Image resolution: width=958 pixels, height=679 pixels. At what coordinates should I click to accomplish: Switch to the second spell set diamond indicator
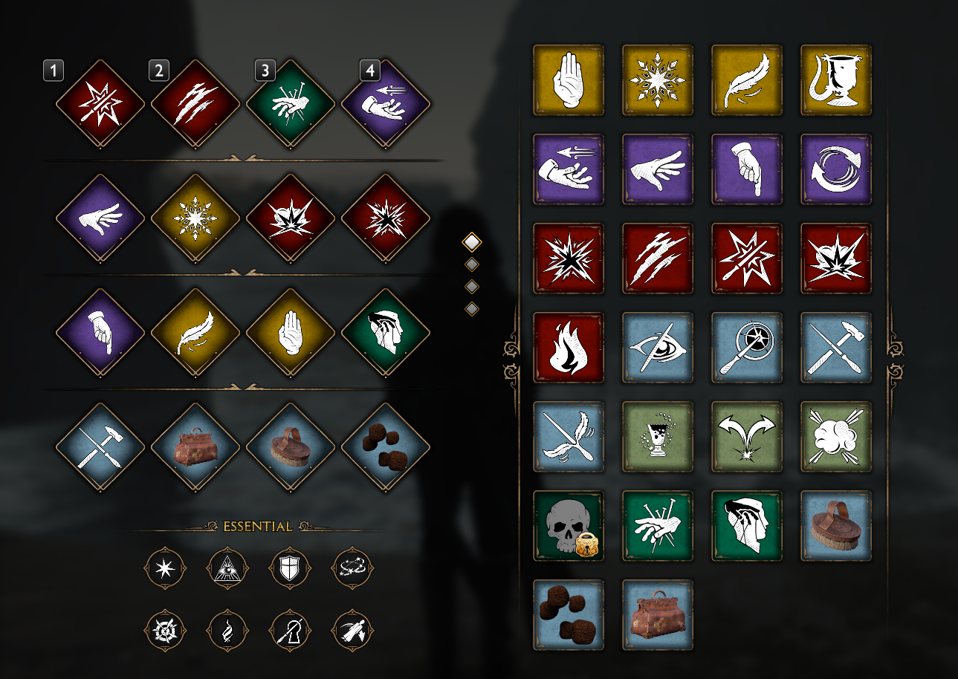[472, 265]
